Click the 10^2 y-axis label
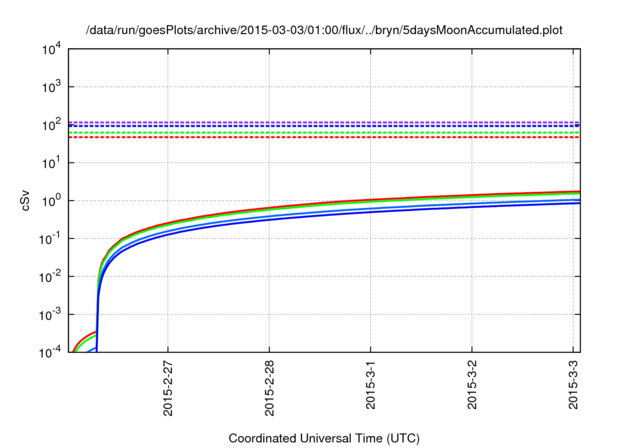The width and height of the screenshot is (640, 448). 52,125
